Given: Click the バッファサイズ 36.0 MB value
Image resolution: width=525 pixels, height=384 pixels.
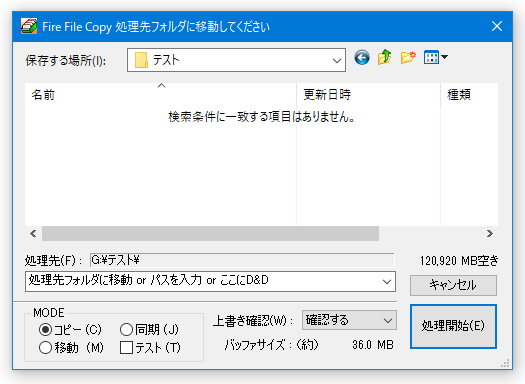Looking at the screenshot, I should (373, 345).
